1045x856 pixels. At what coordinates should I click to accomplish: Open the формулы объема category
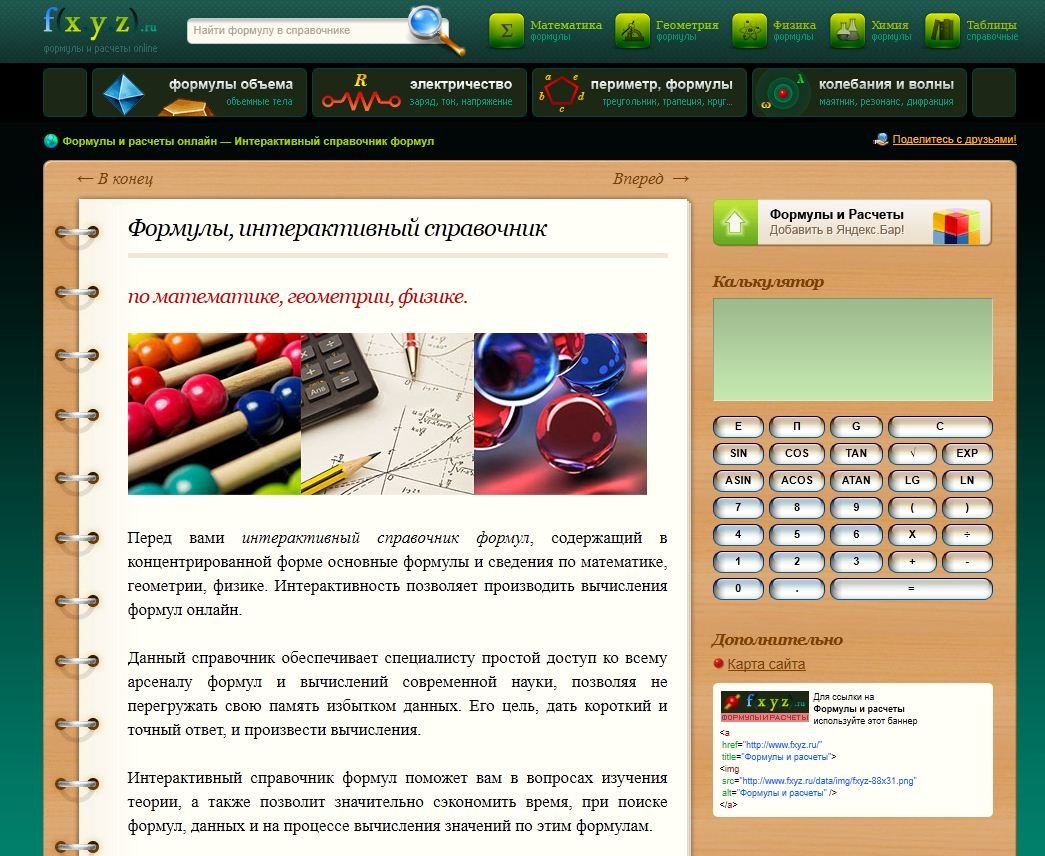tap(199, 92)
